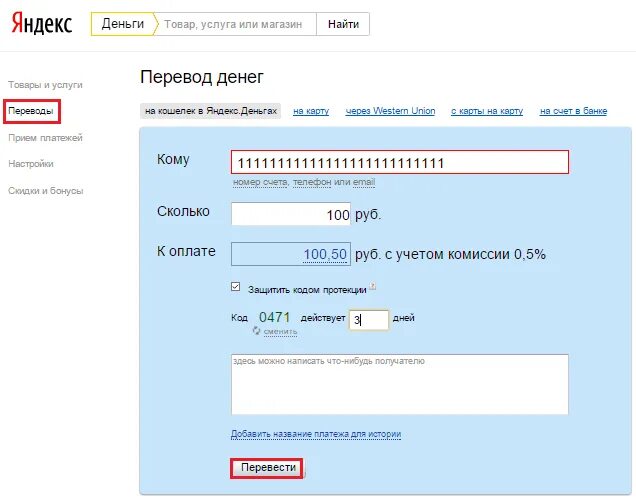The height and width of the screenshot is (499, 636).
Task: Click the question mark help icon
Action: click(373, 286)
